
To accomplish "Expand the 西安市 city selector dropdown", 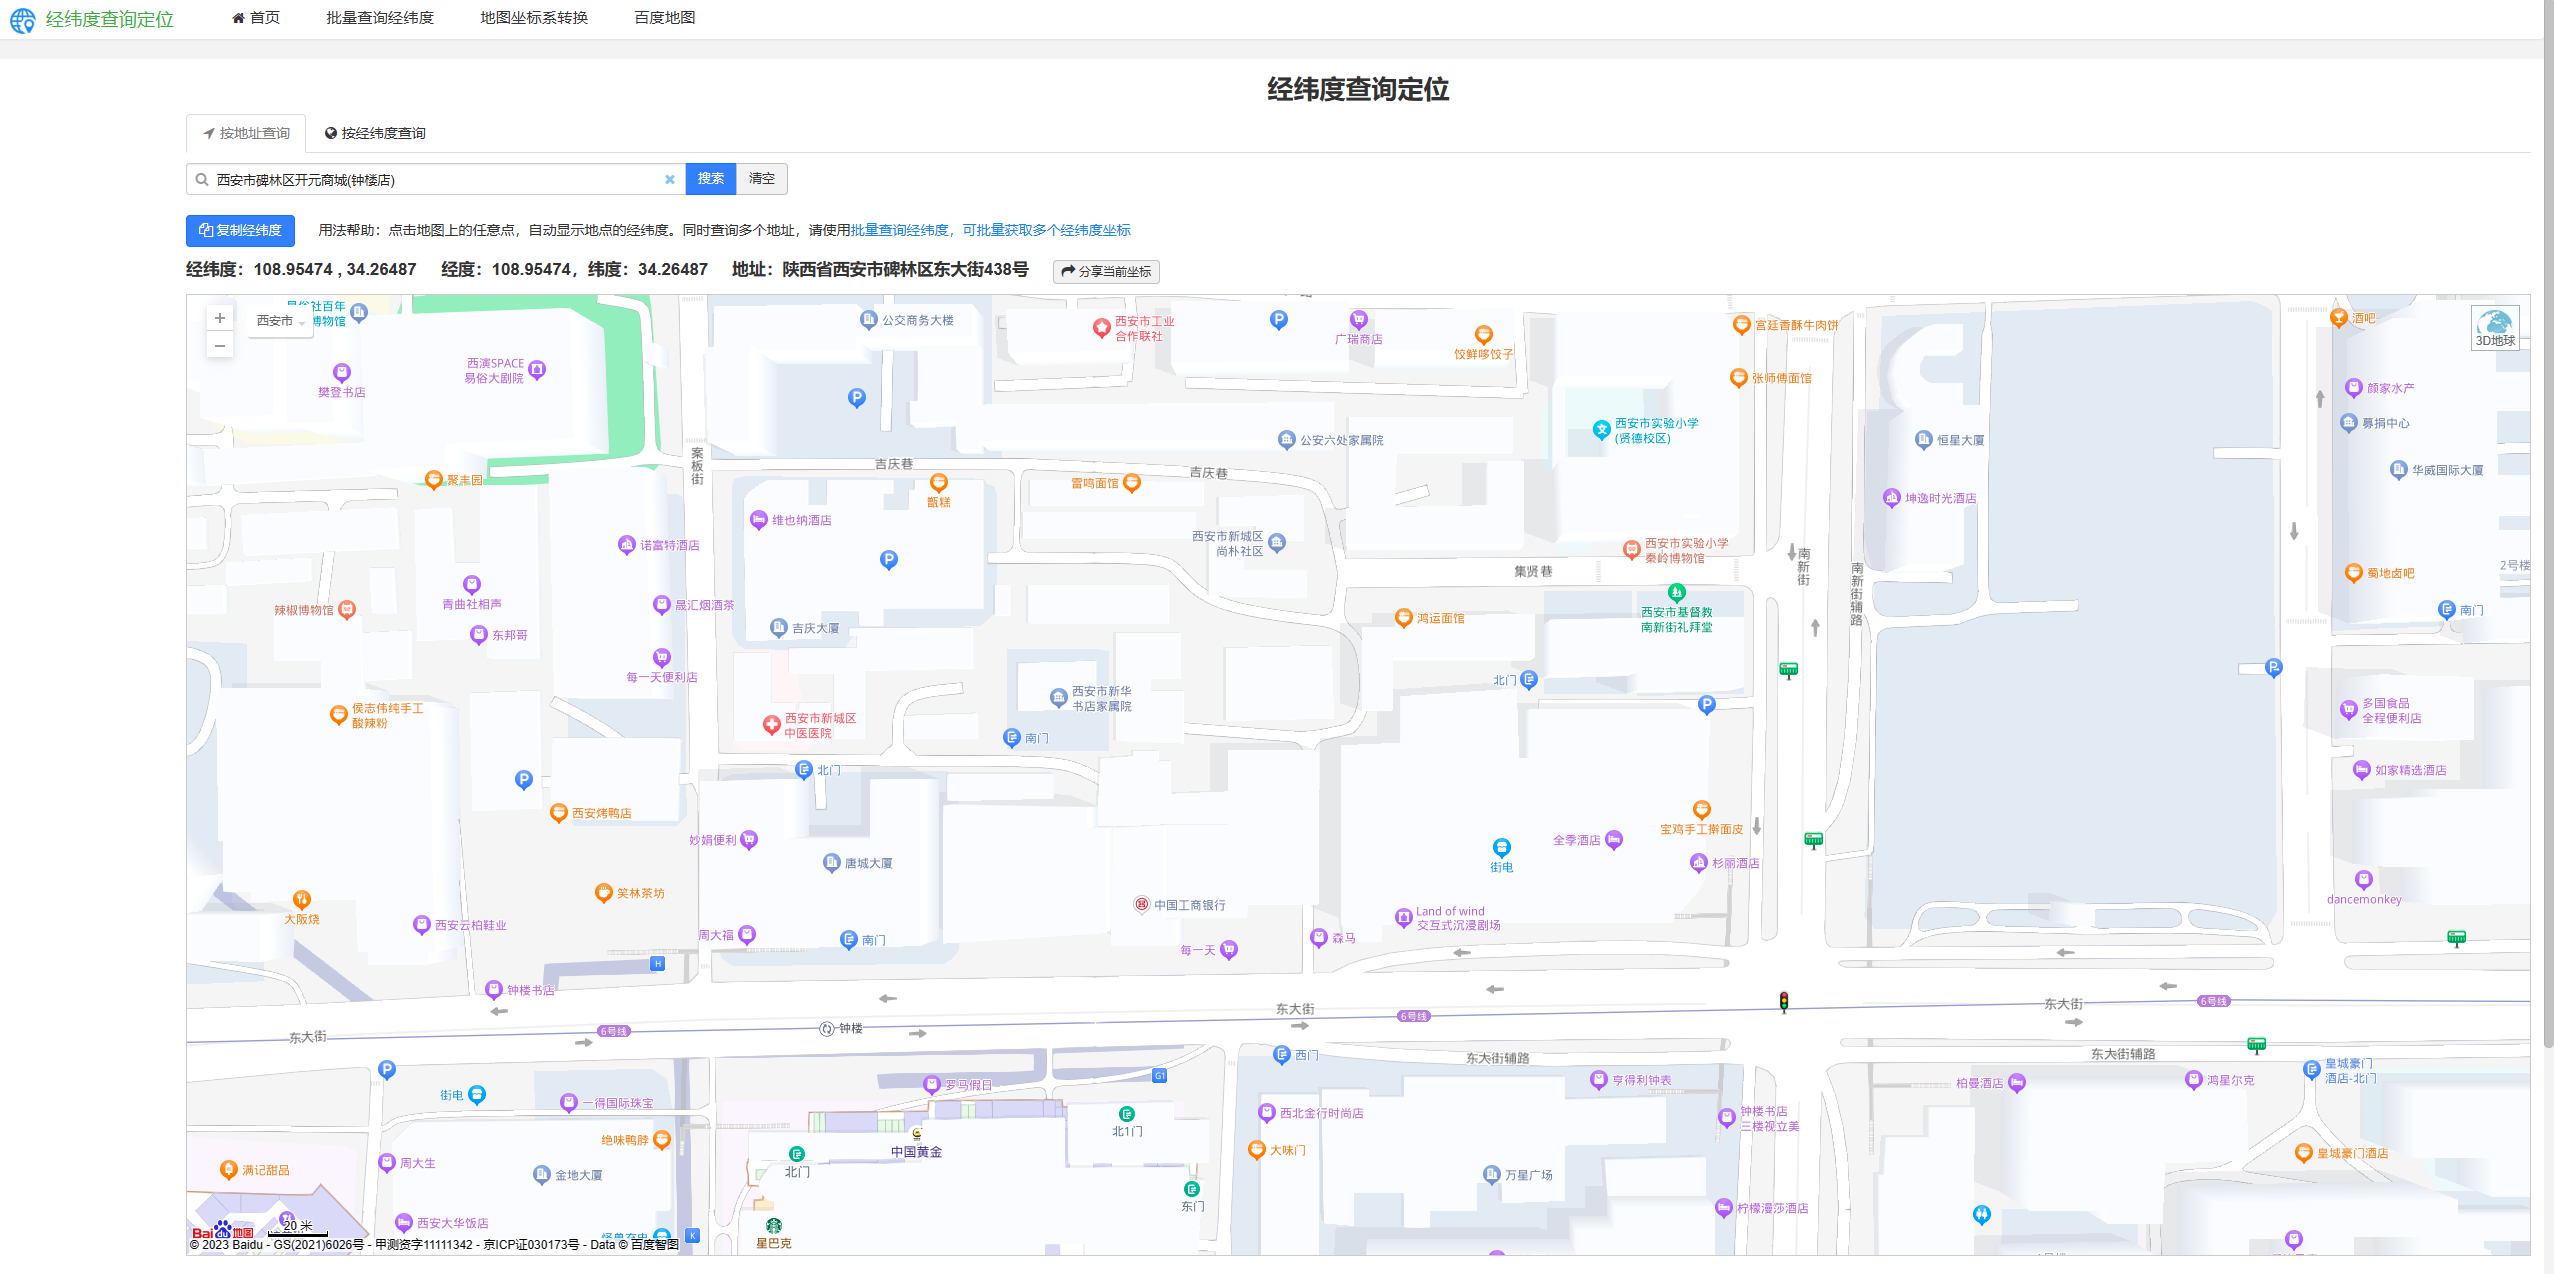I will click(x=280, y=321).
